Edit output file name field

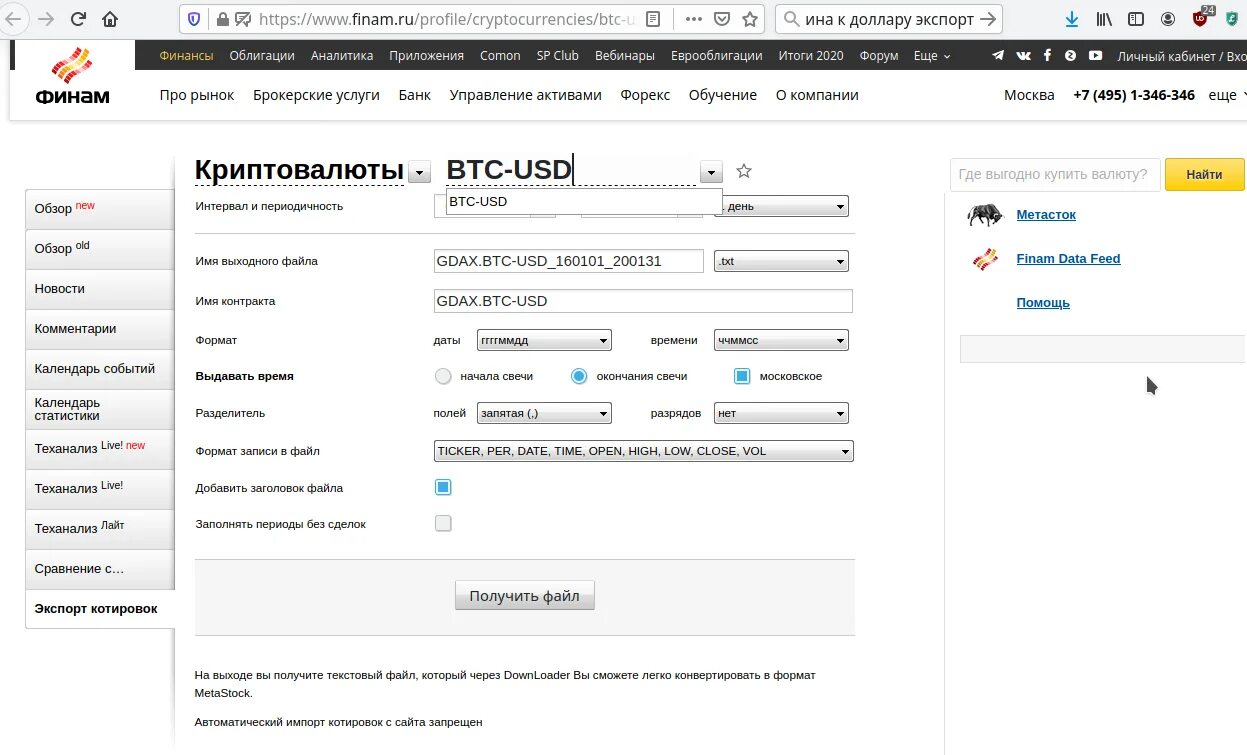coord(569,261)
